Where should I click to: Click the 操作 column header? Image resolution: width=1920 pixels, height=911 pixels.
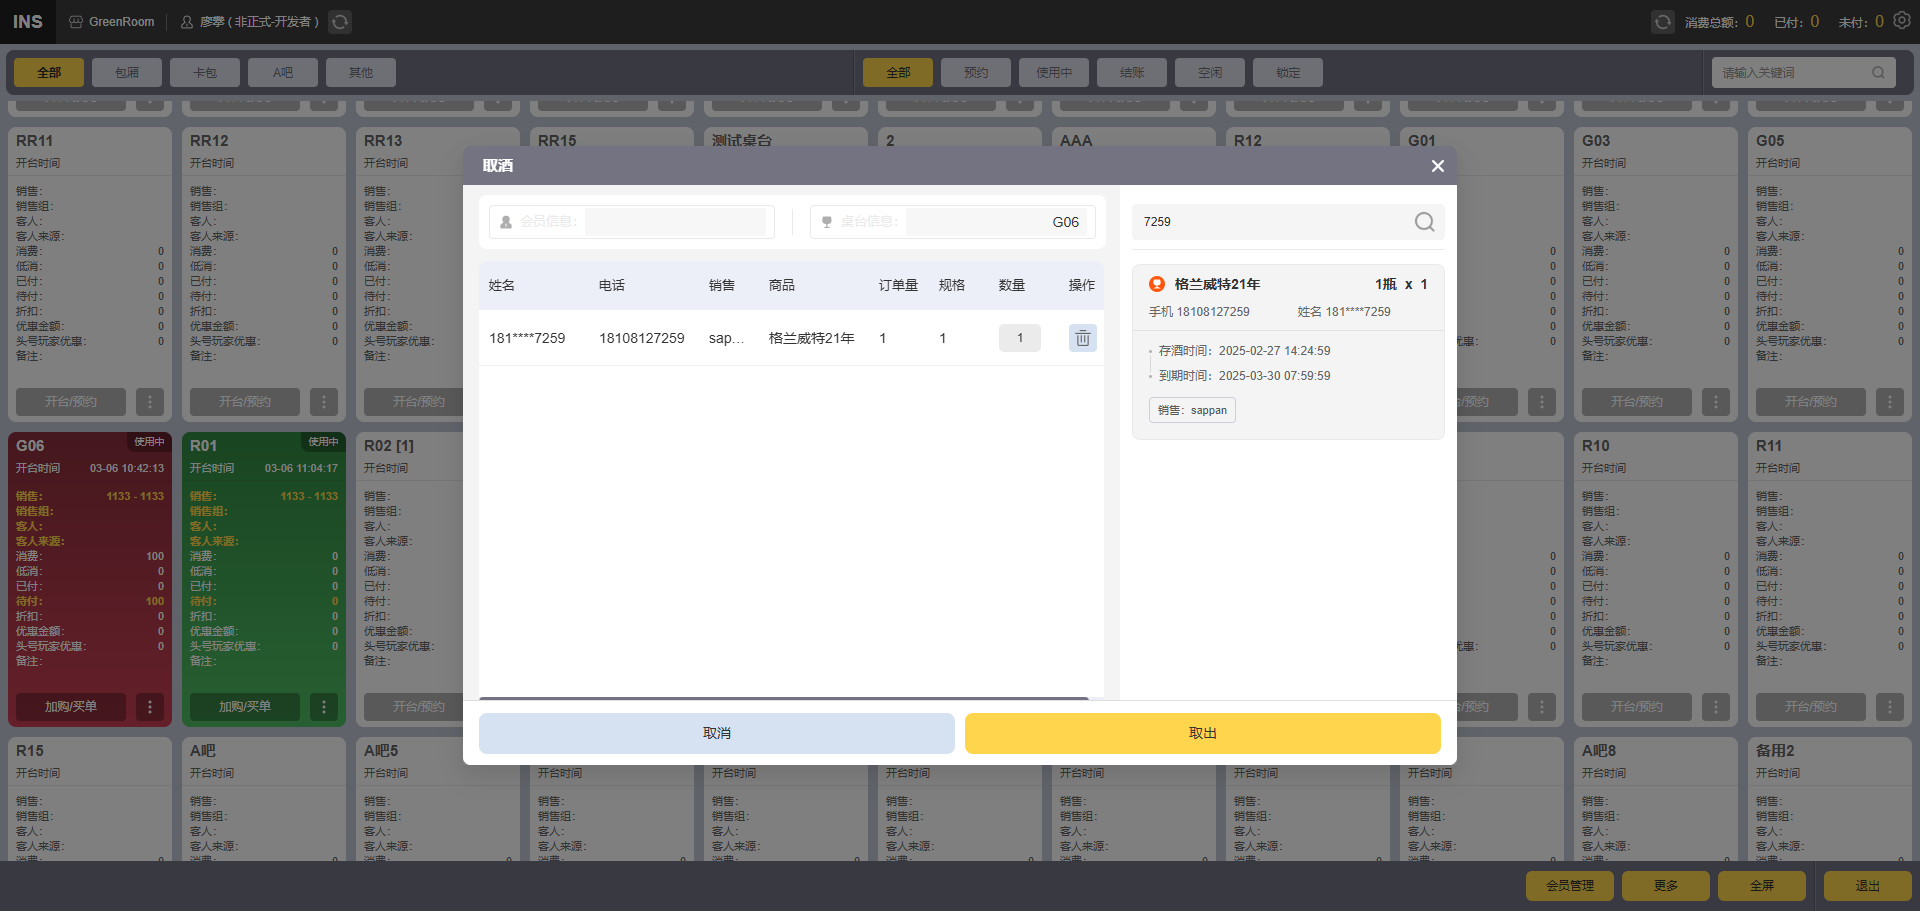[x=1082, y=285]
